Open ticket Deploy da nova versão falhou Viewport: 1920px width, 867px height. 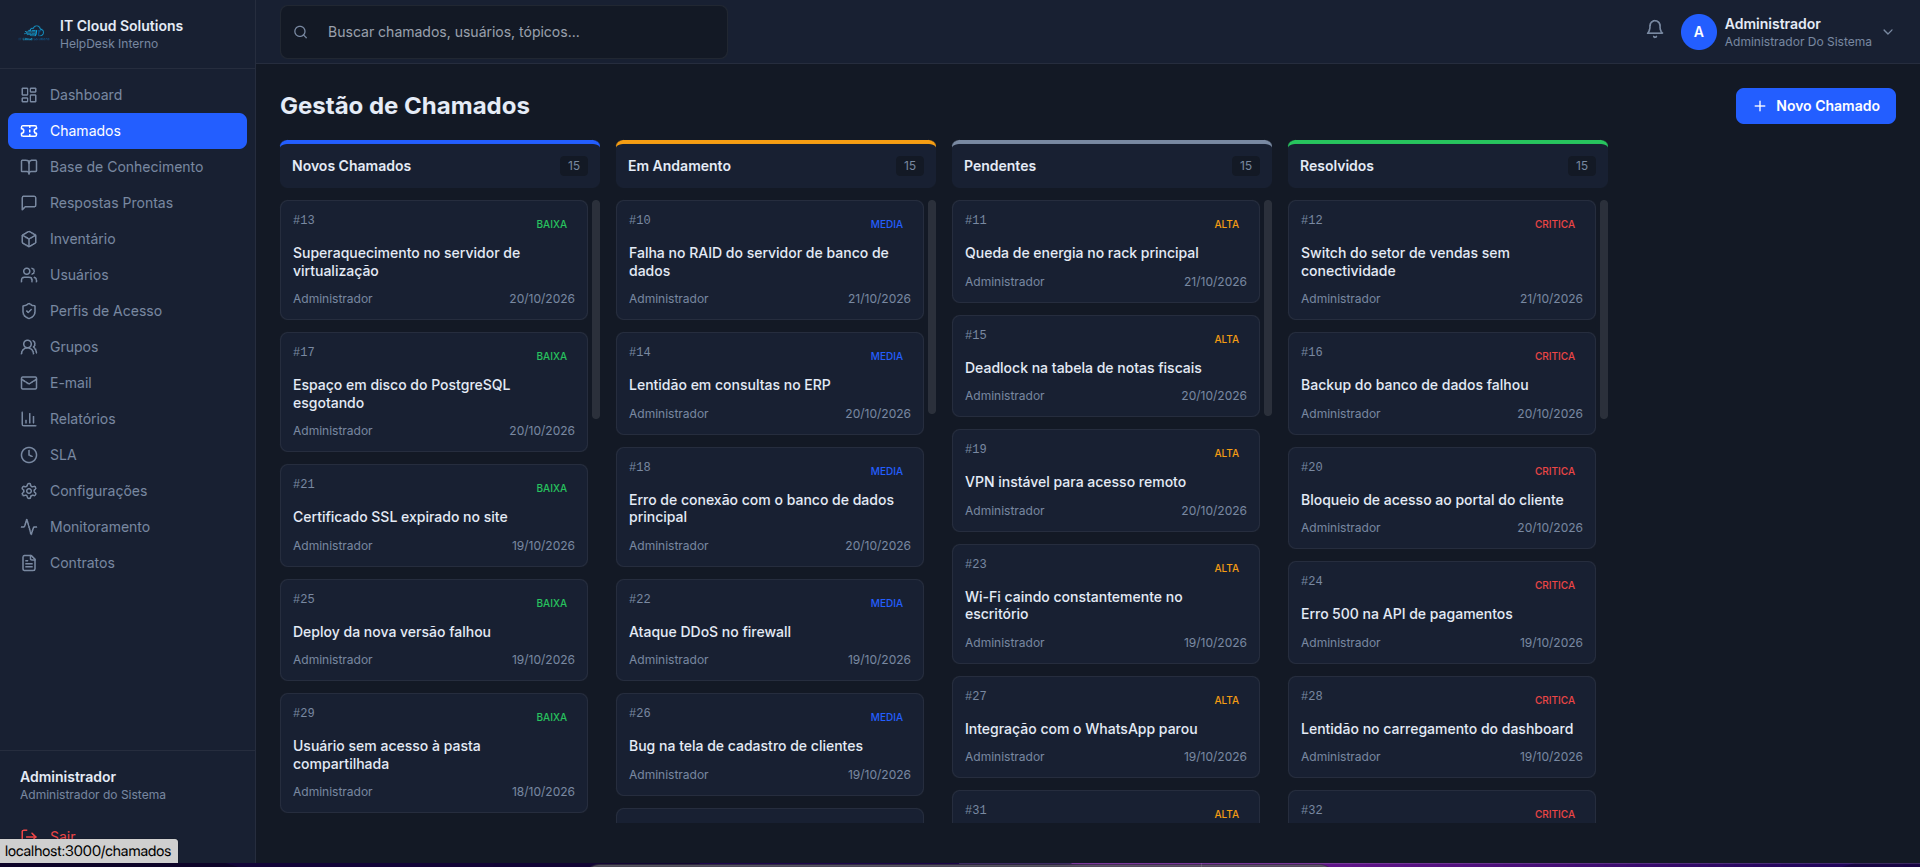[434, 631]
